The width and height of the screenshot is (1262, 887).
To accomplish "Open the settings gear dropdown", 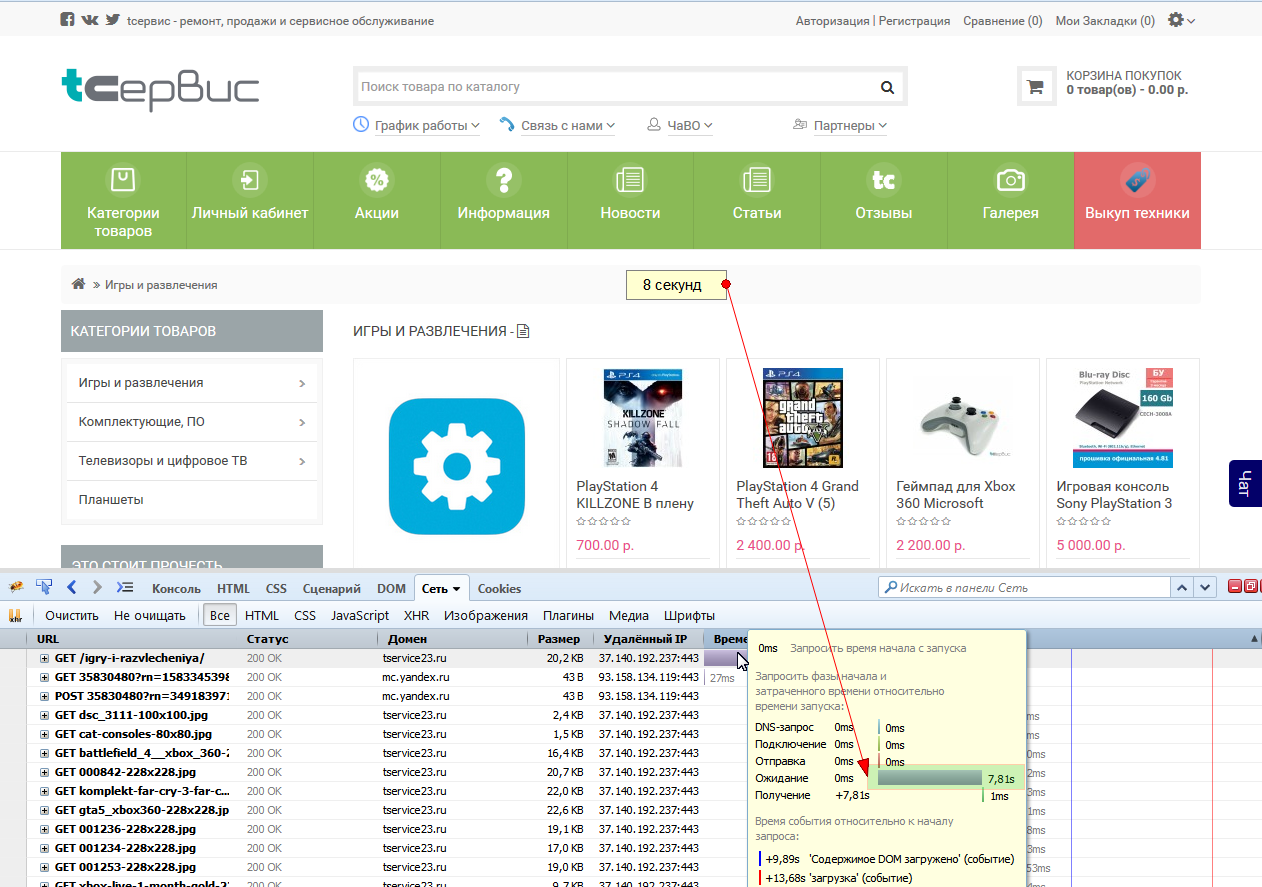I will coord(1181,20).
